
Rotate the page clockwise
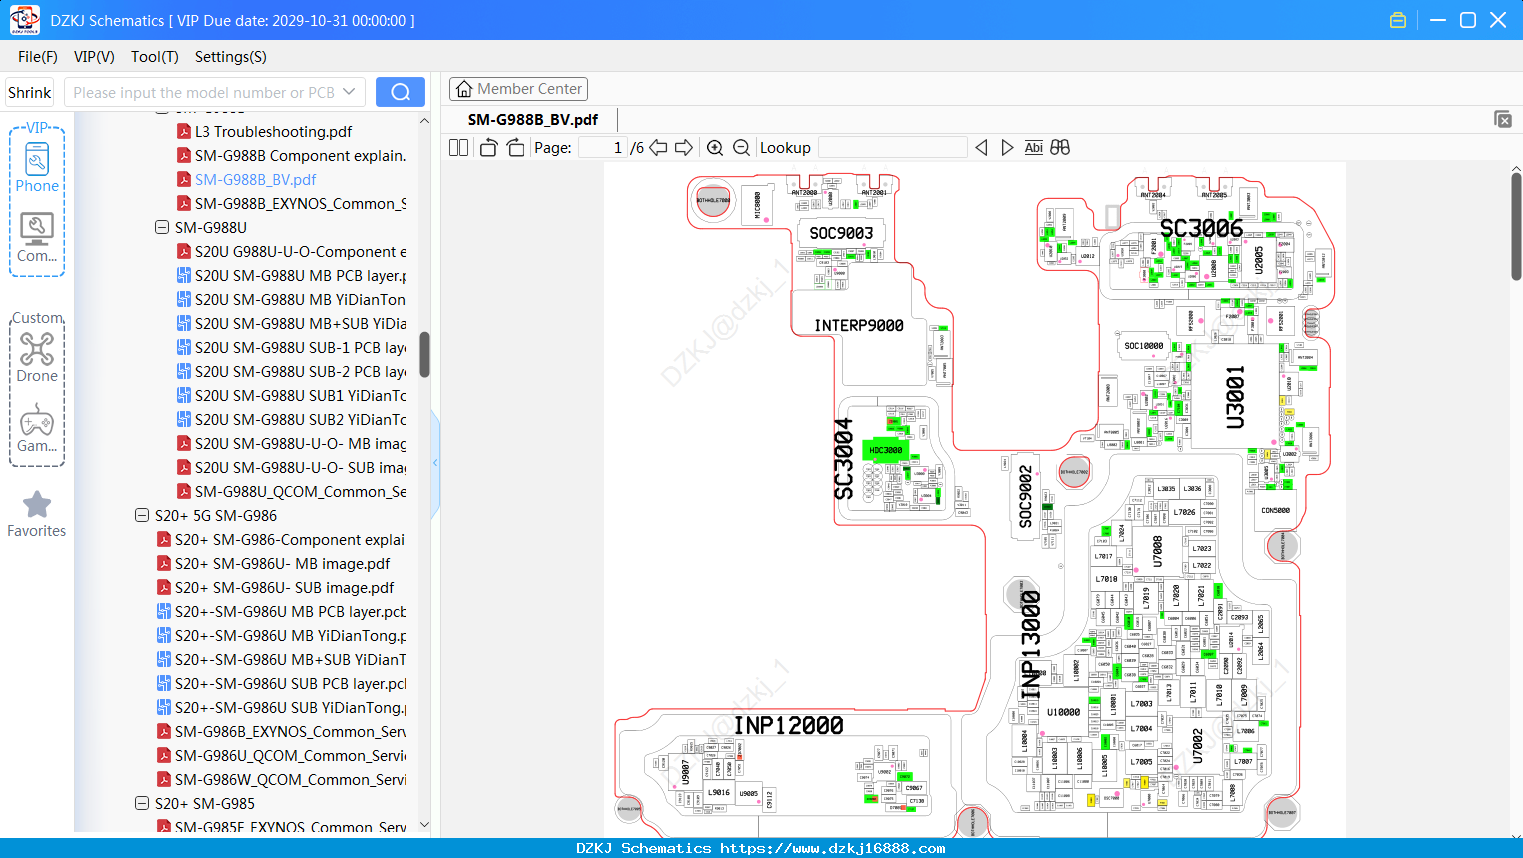[x=515, y=147]
